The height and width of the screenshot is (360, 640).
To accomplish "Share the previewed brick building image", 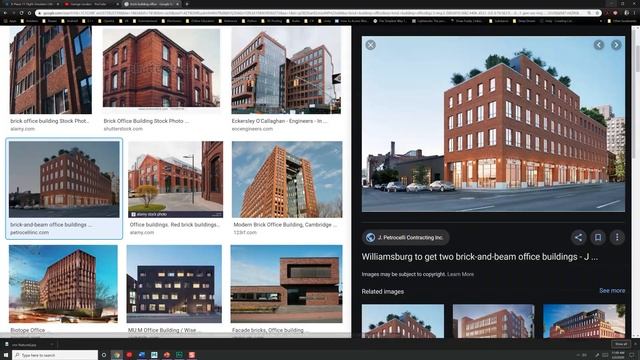I will pyautogui.click(x=578, y=237).
